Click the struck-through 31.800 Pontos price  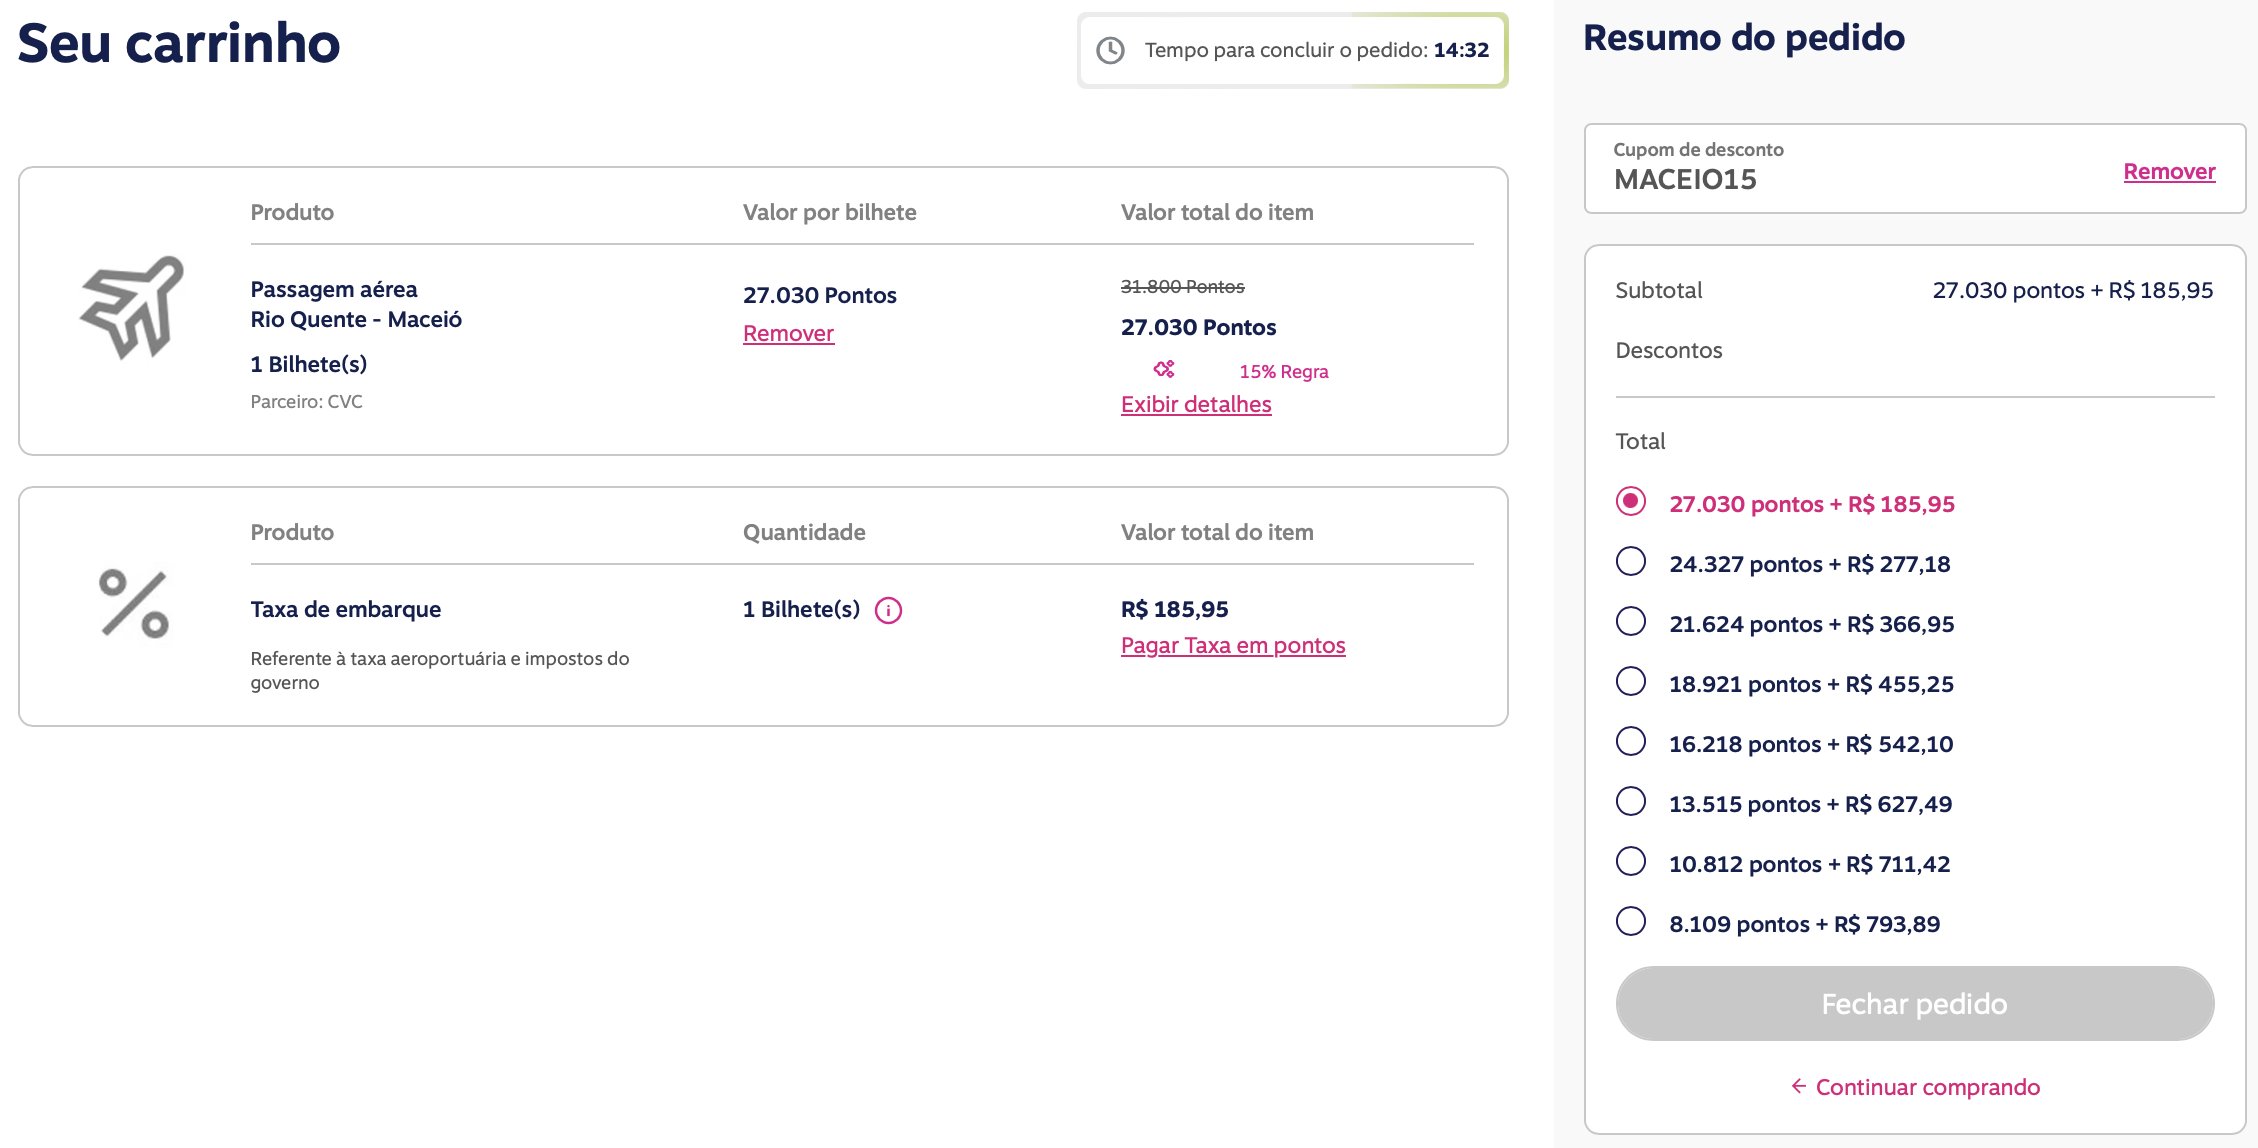click(1182, 286)
